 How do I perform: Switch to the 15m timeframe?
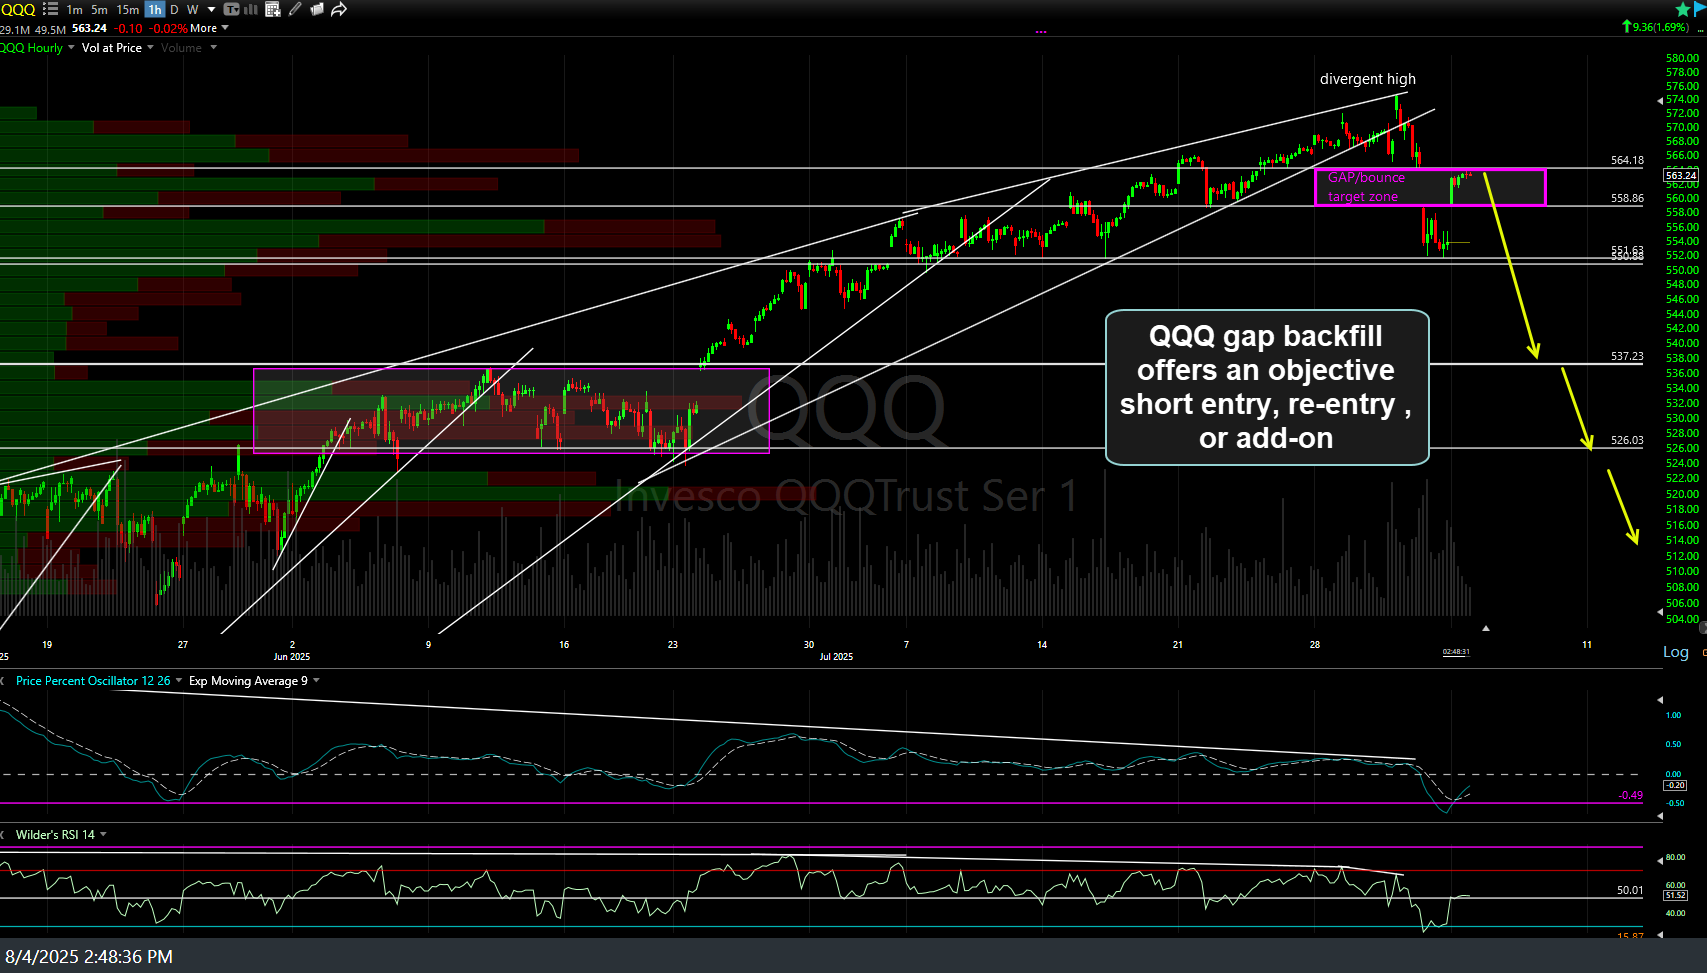127,9
